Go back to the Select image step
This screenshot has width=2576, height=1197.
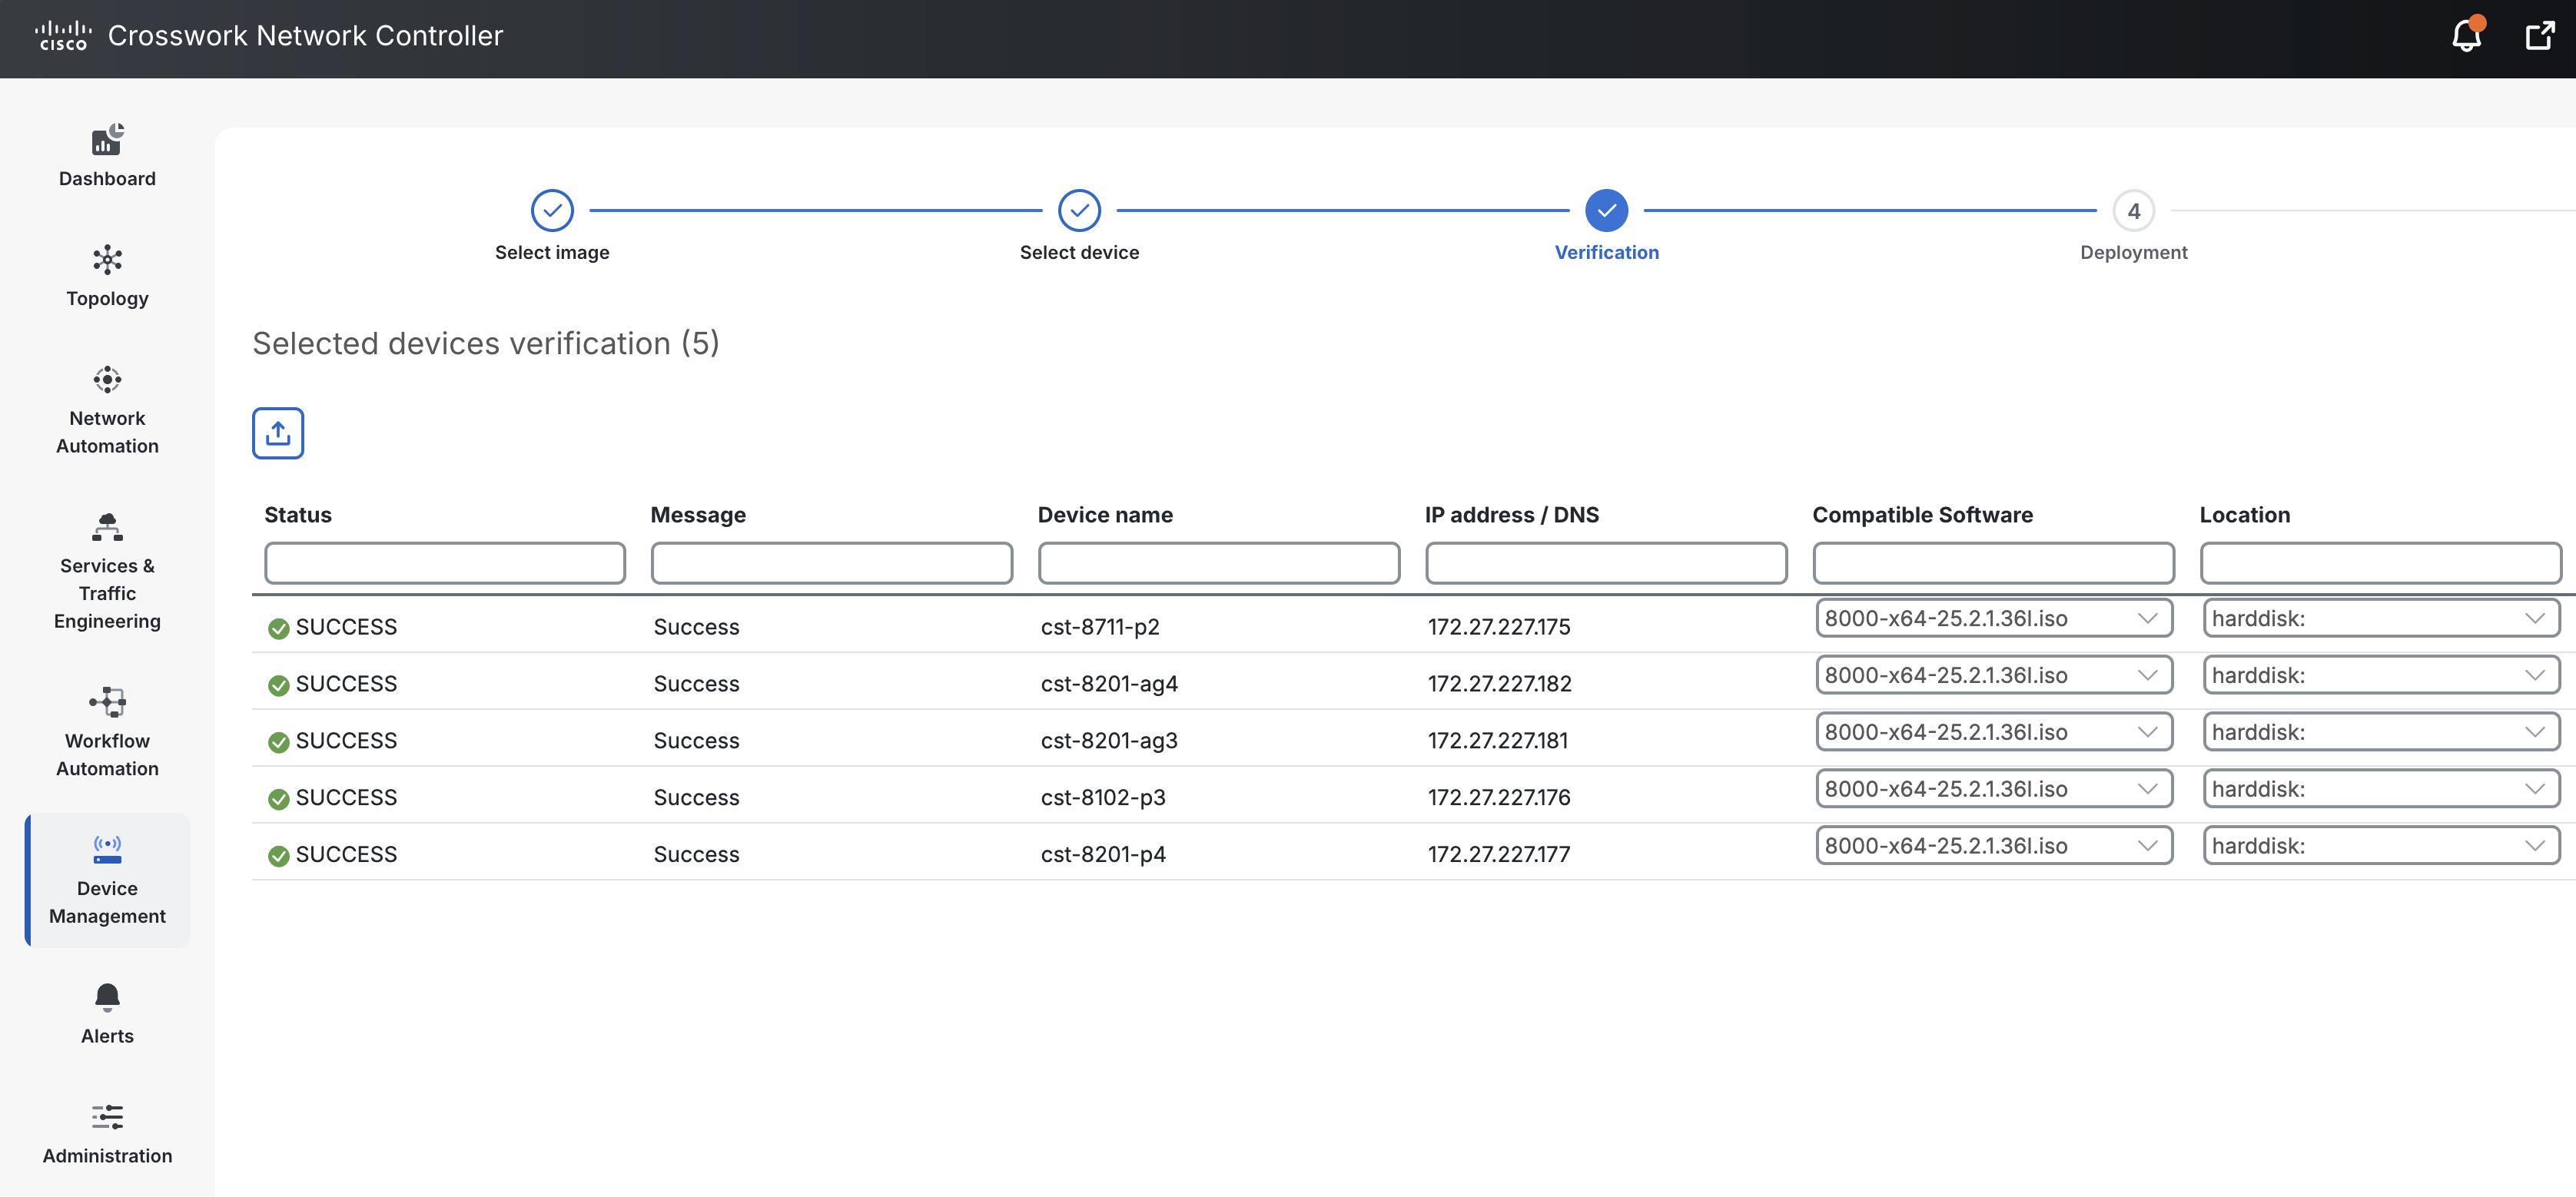tap(552, 211)
